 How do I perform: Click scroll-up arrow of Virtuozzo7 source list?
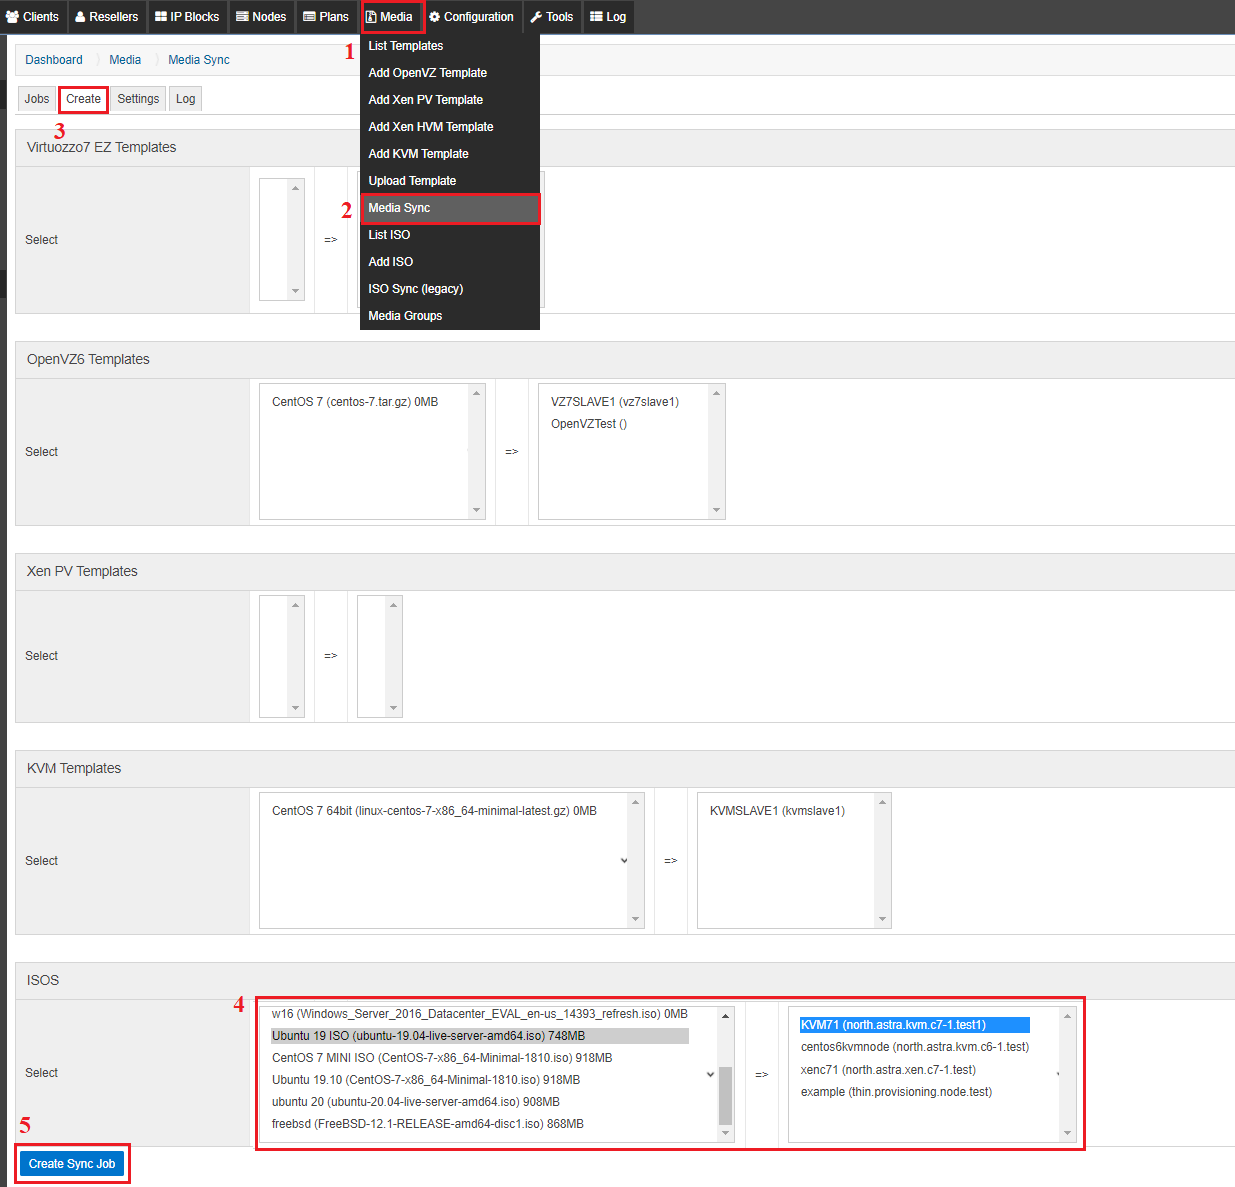pos(295,187)
